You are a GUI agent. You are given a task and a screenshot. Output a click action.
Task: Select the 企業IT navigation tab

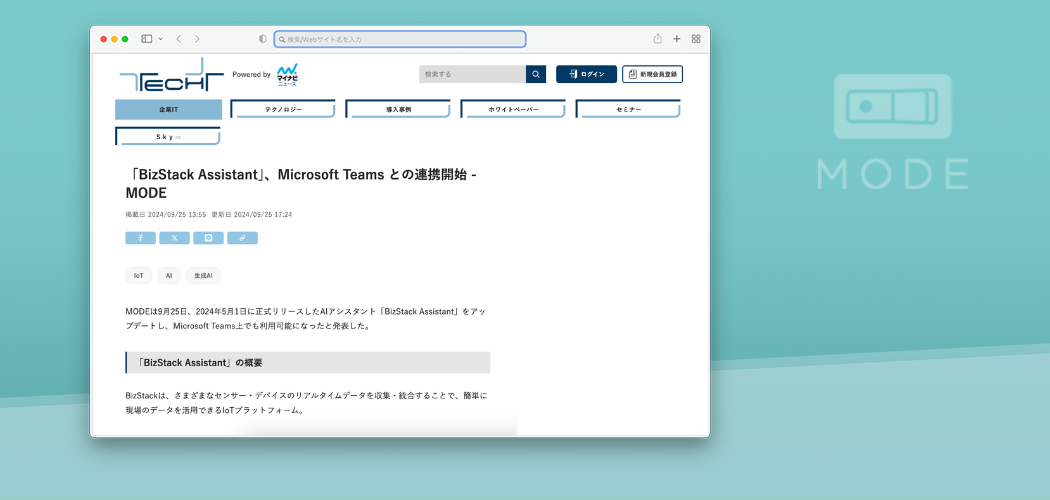click(168, 109)
